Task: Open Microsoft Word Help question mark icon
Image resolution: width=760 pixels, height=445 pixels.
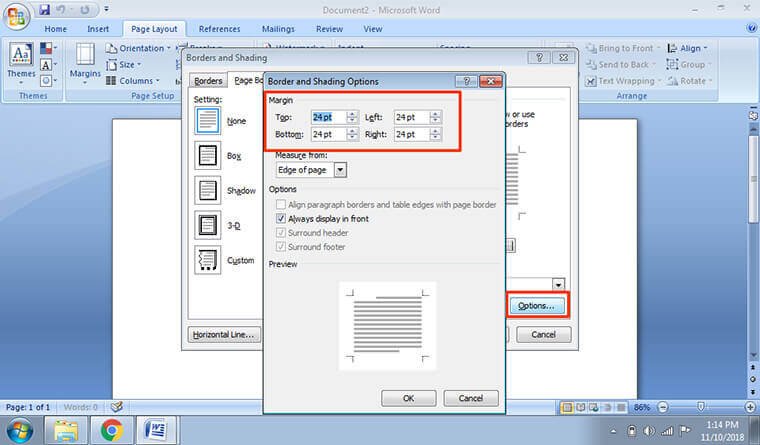Action: [x=751, y=28]
